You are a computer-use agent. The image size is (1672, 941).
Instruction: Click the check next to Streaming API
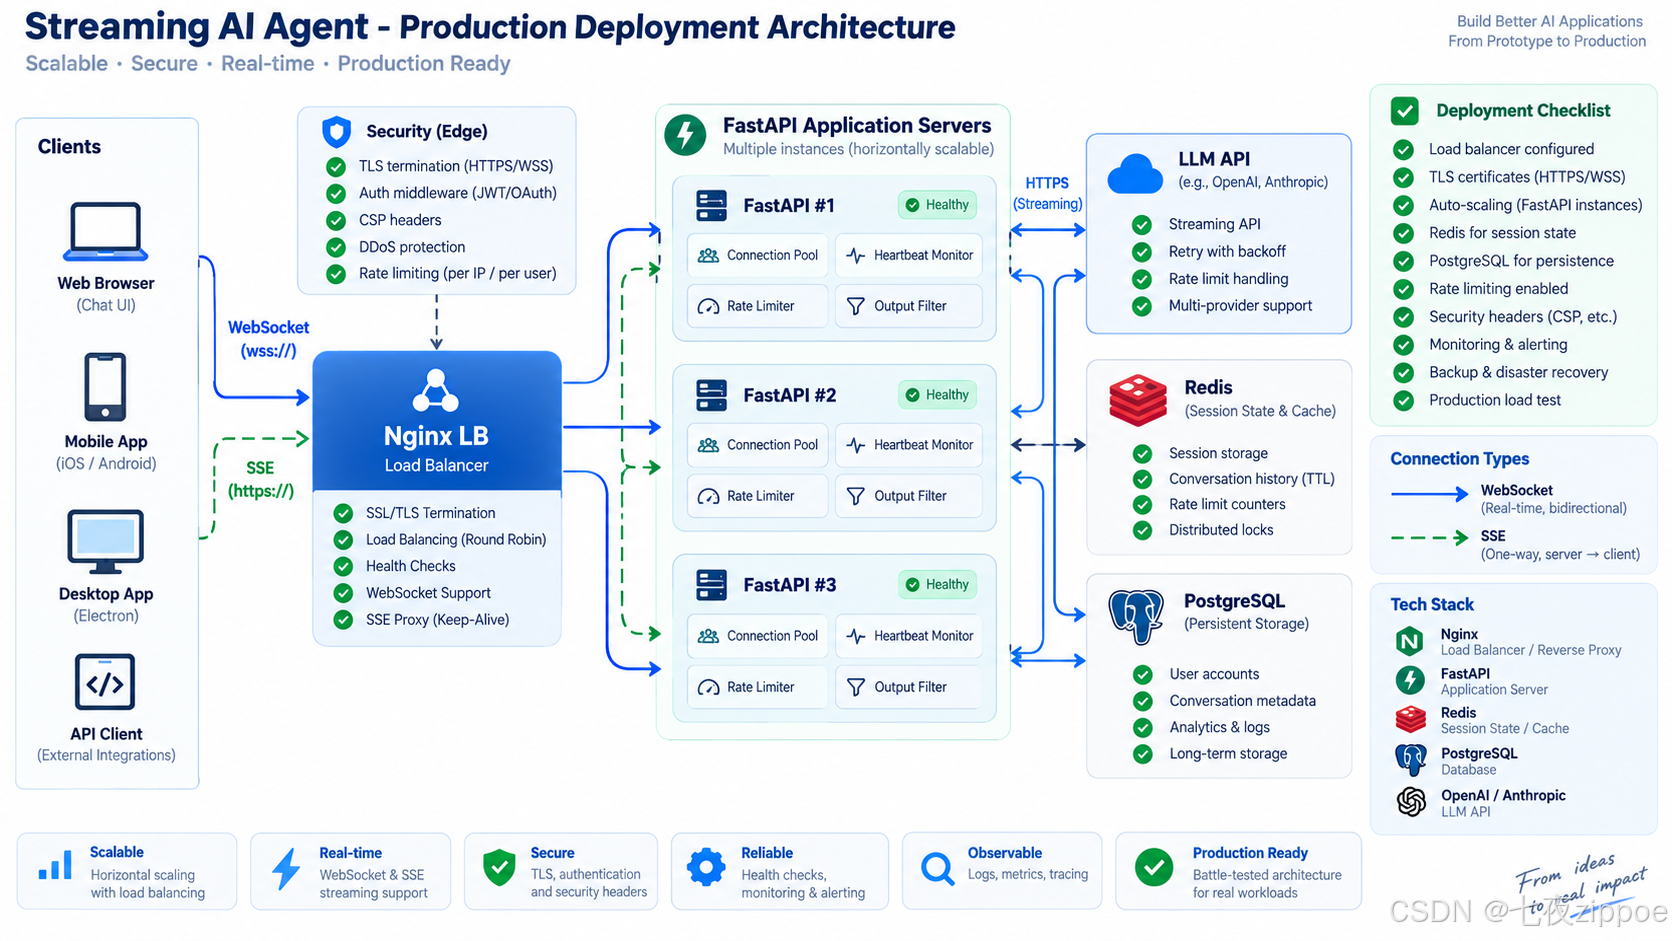[x=1141, y=225]
